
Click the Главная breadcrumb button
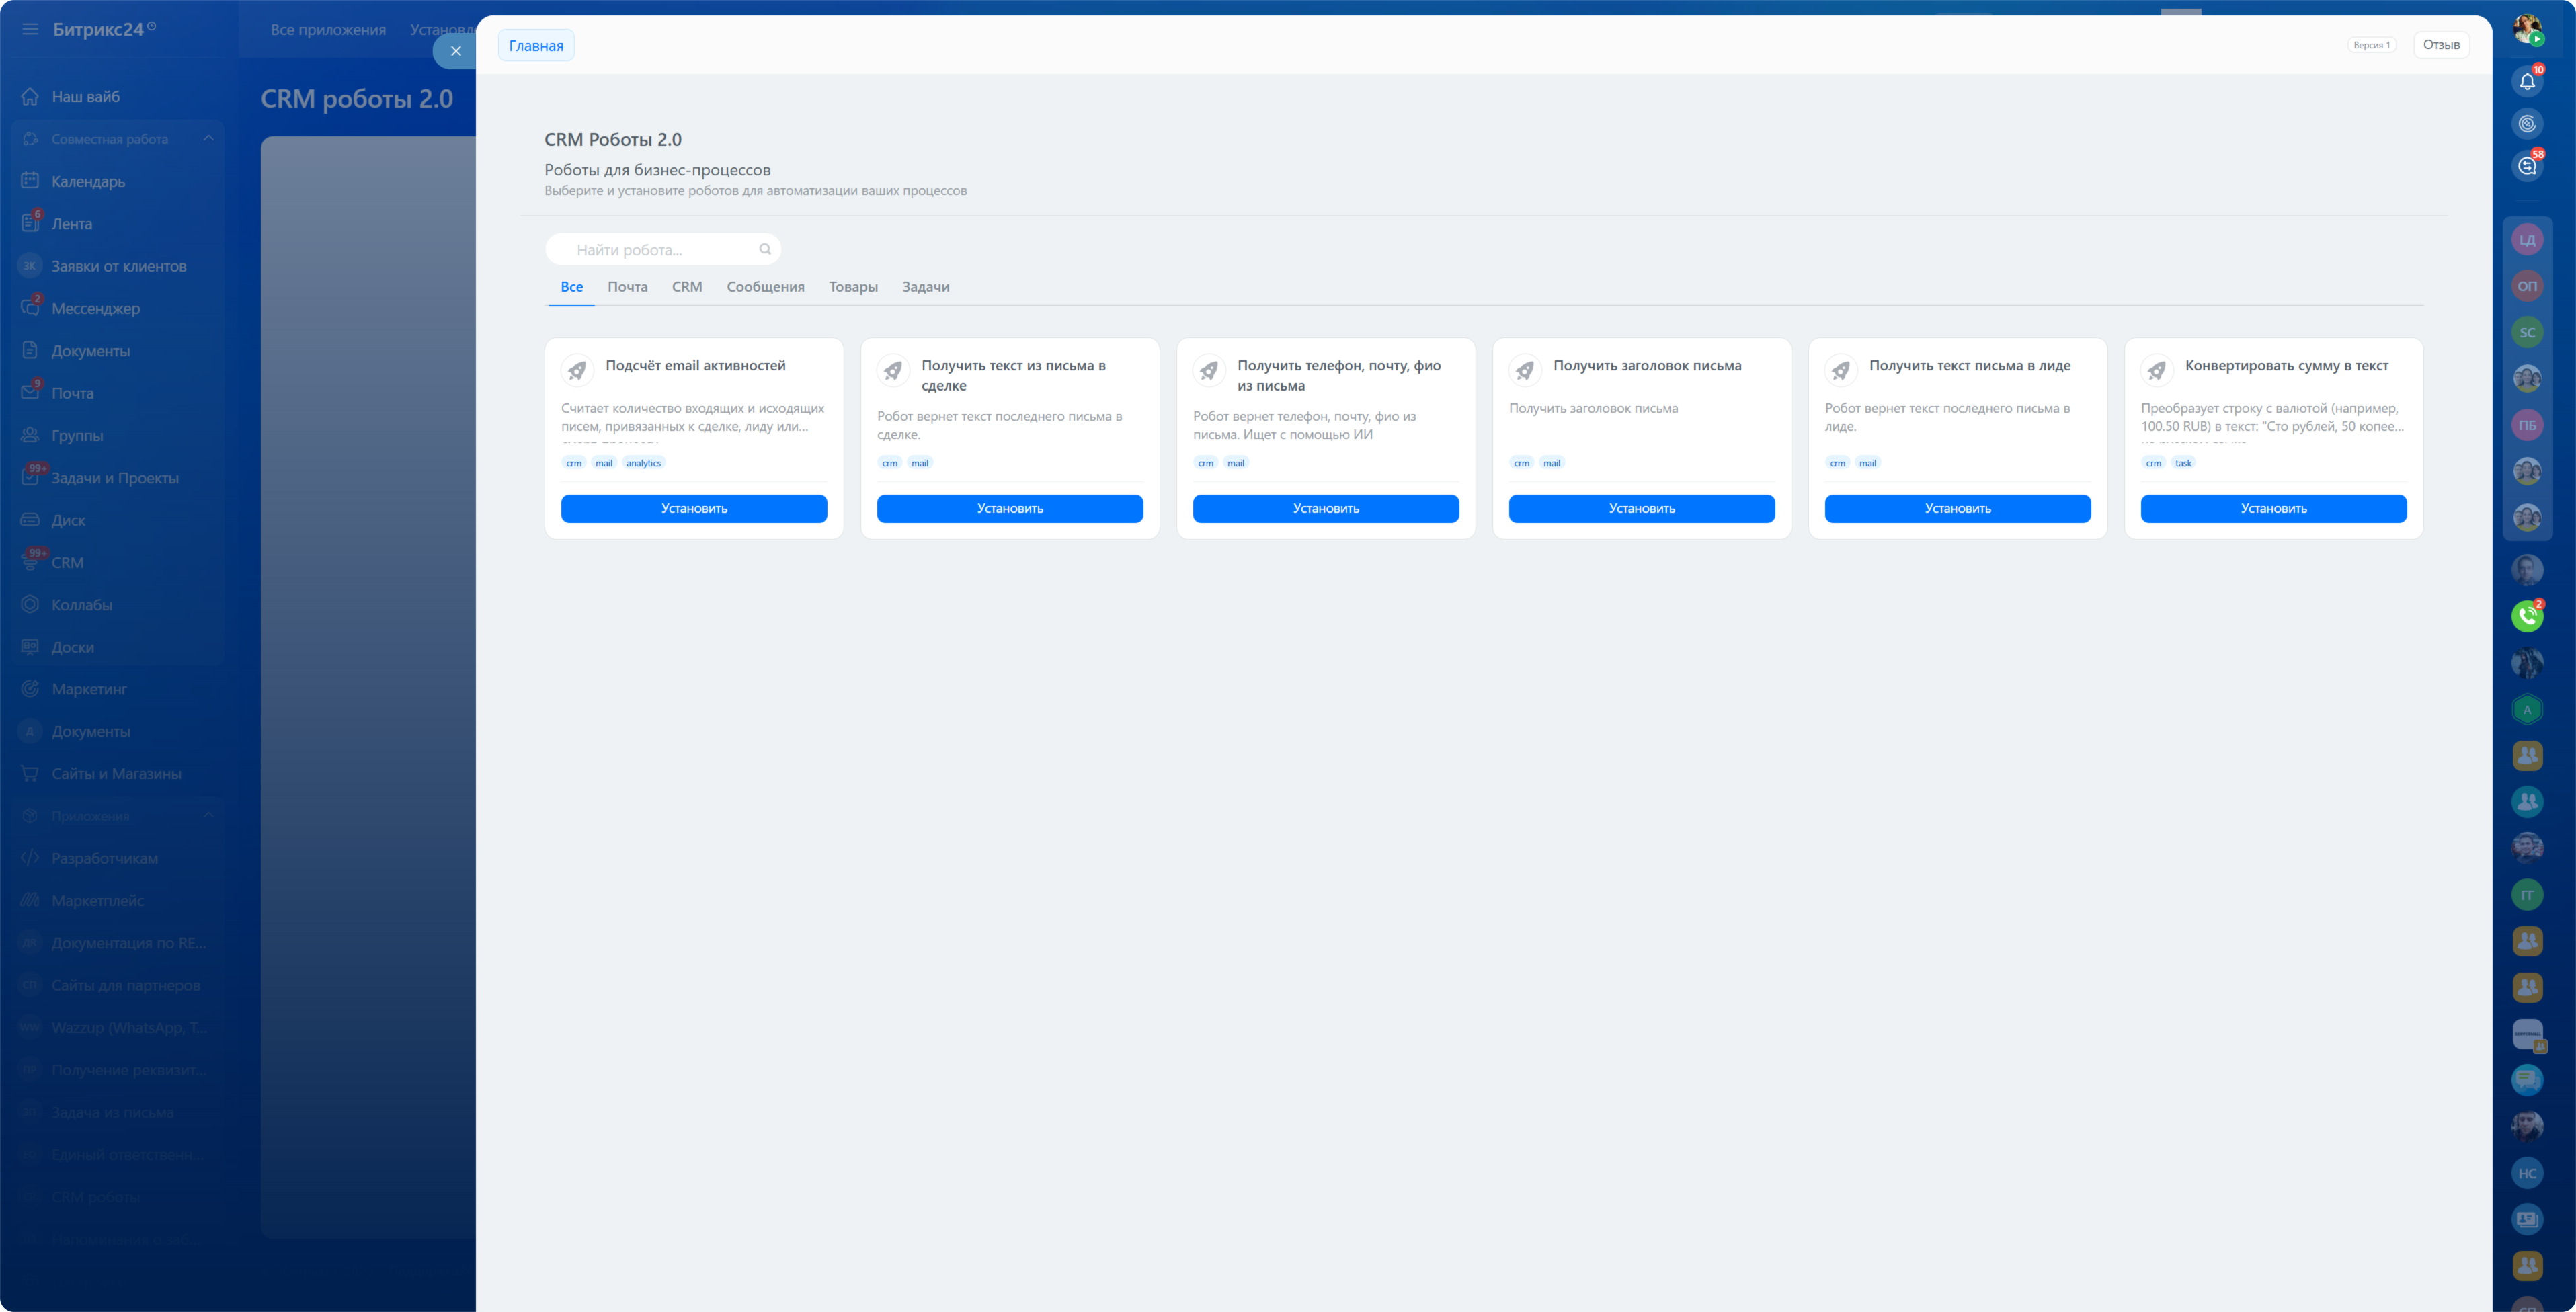[x=536, y=46]
